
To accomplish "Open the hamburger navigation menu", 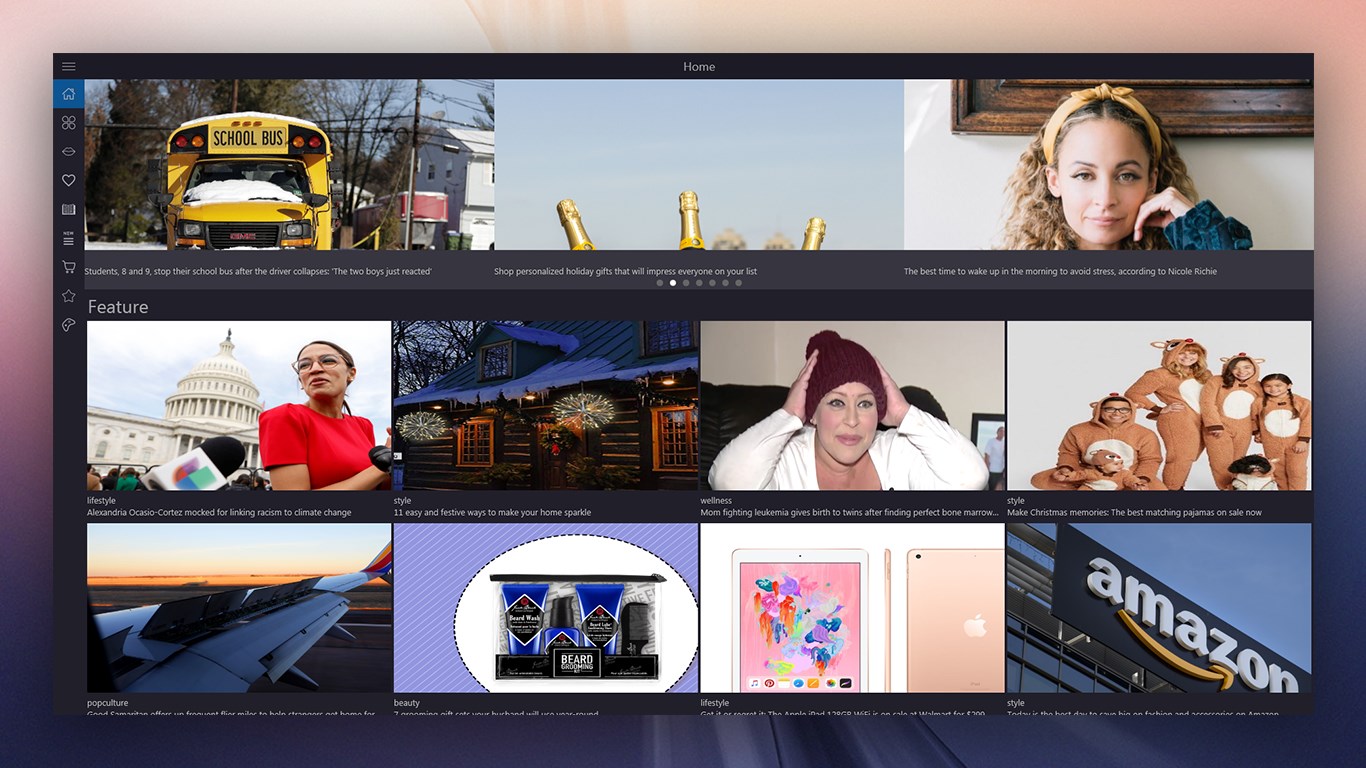I will 68,66.
